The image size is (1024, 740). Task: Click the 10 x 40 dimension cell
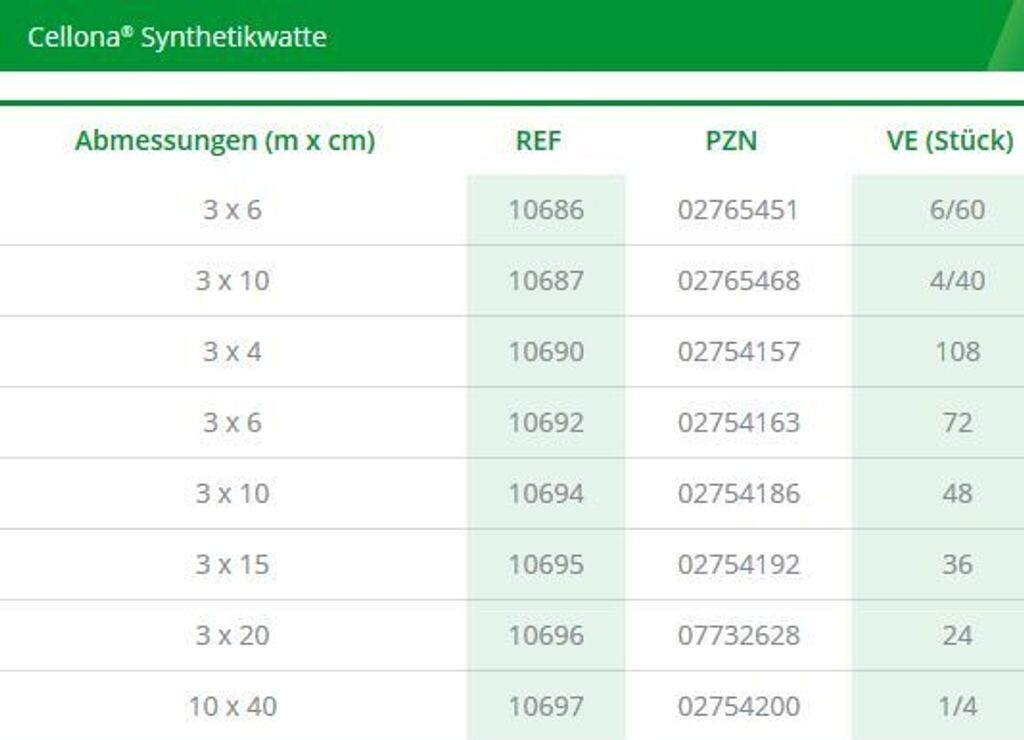(232, 707)
